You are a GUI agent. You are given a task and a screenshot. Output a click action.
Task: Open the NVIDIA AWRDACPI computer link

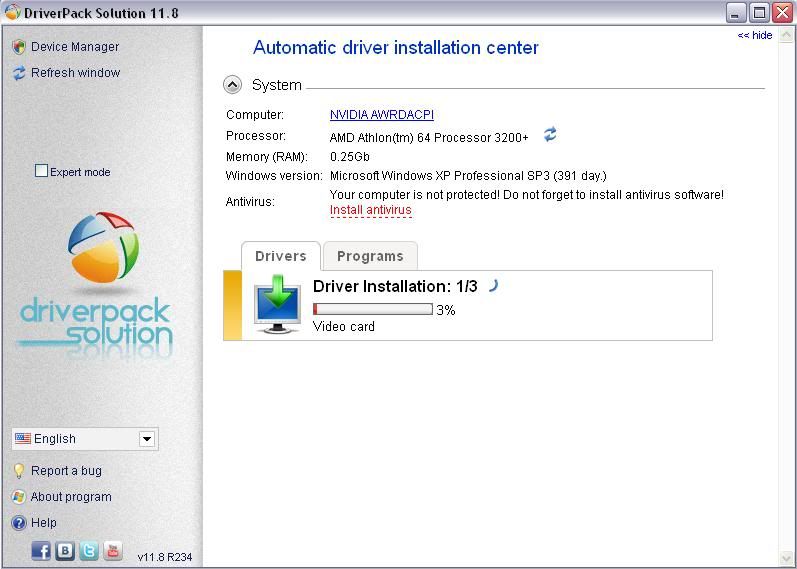(382, 115)
